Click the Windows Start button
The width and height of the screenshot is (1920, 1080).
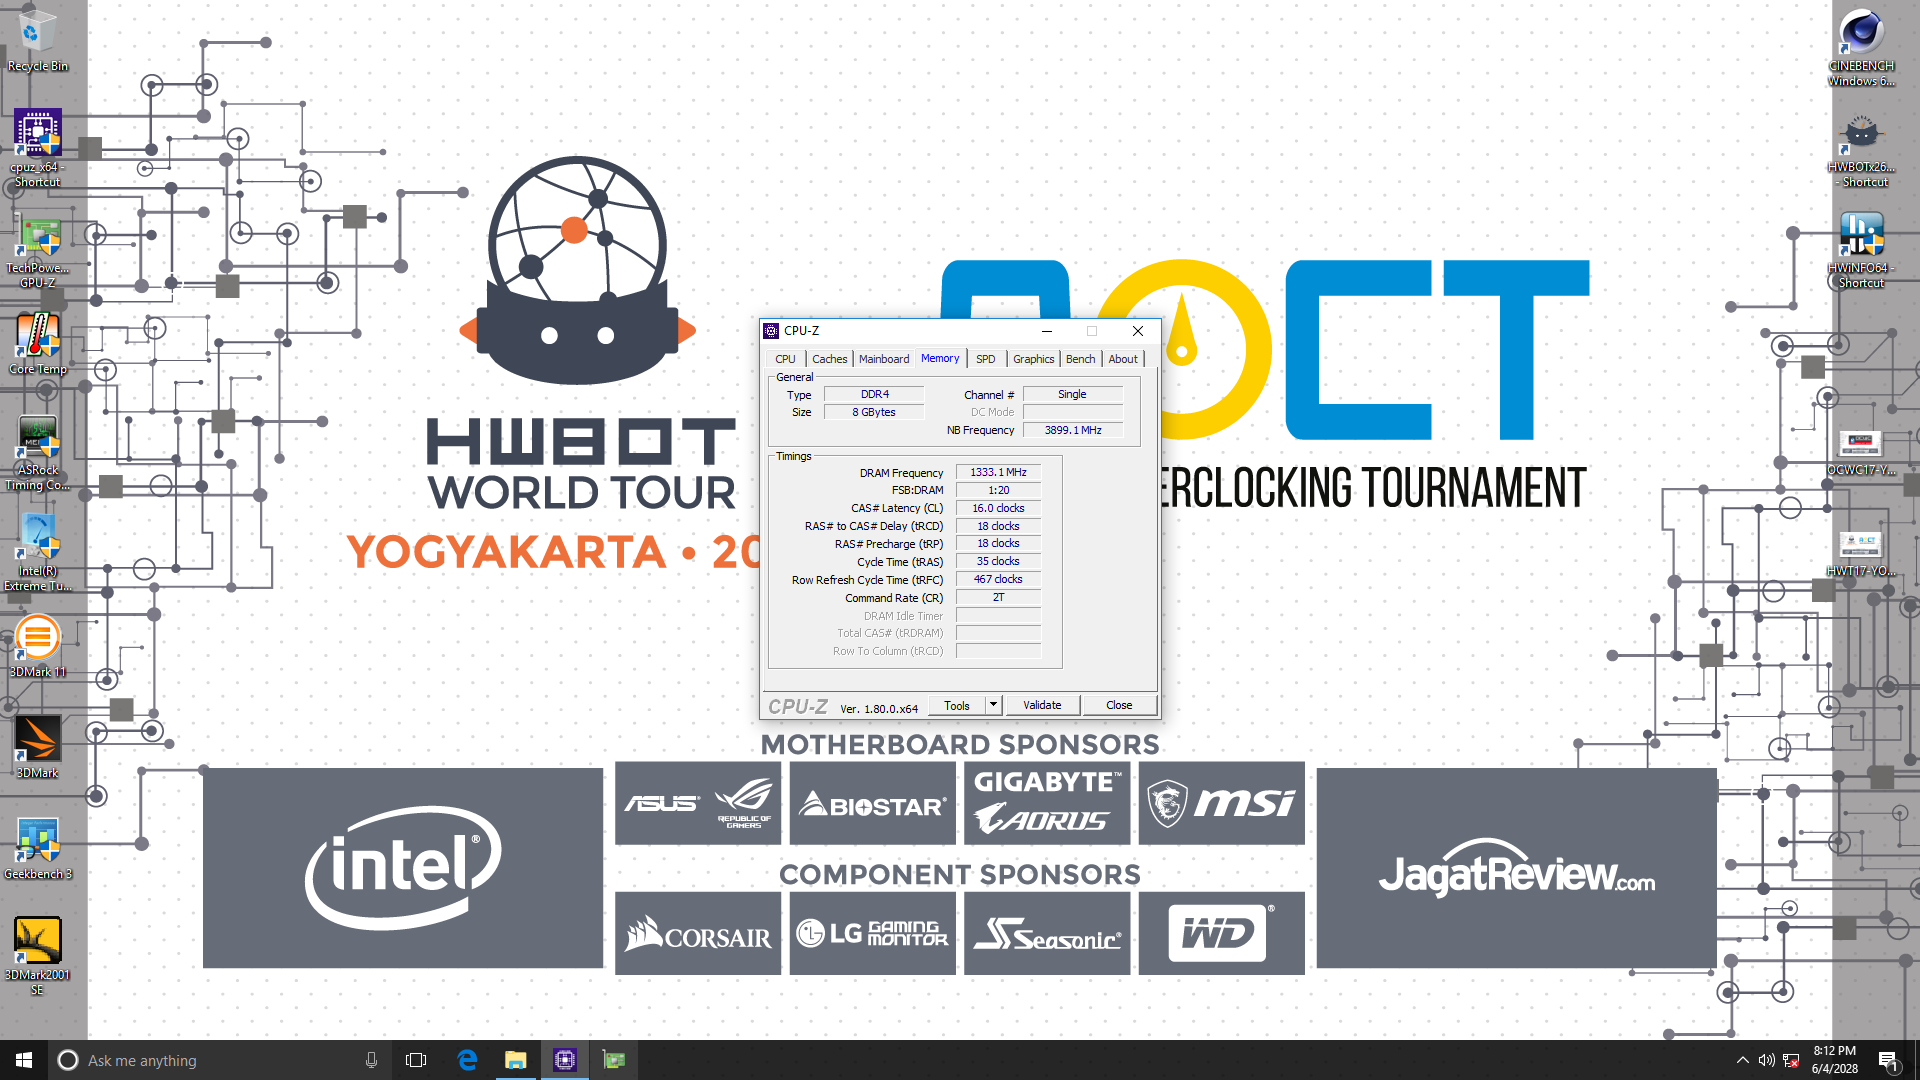(24, 1060)
